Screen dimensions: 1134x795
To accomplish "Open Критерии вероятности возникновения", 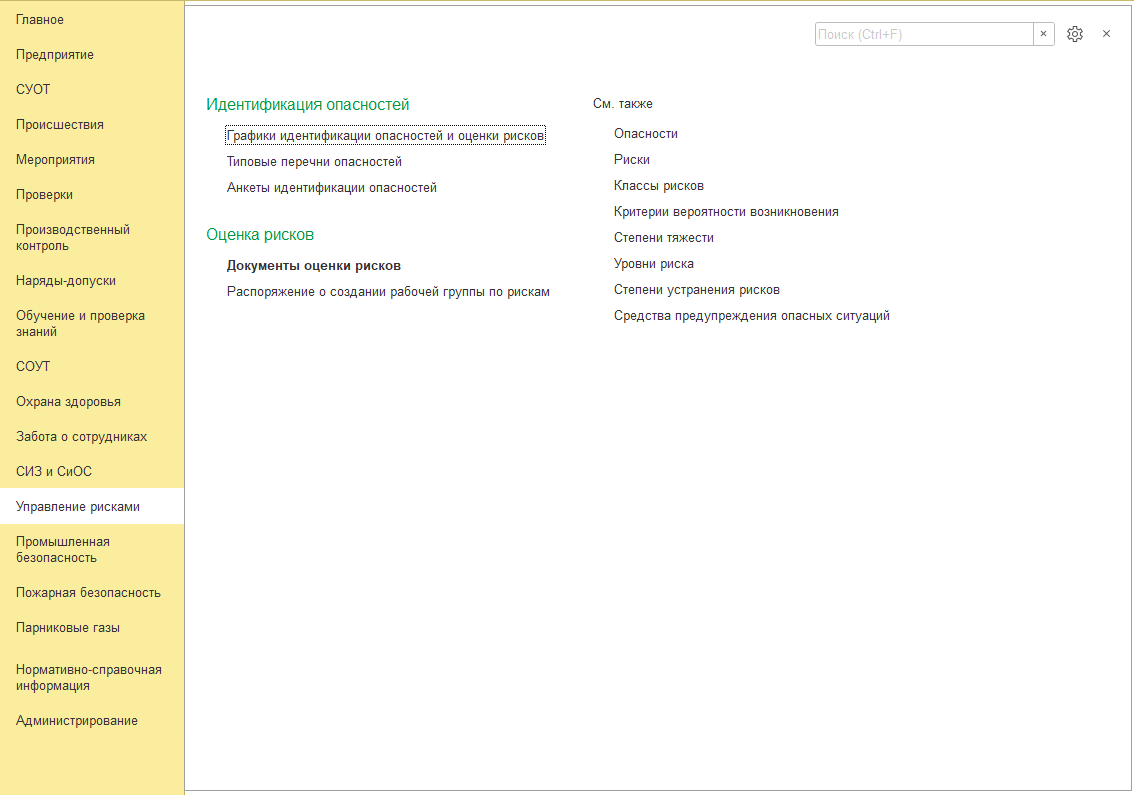I will tap(726, 212).
